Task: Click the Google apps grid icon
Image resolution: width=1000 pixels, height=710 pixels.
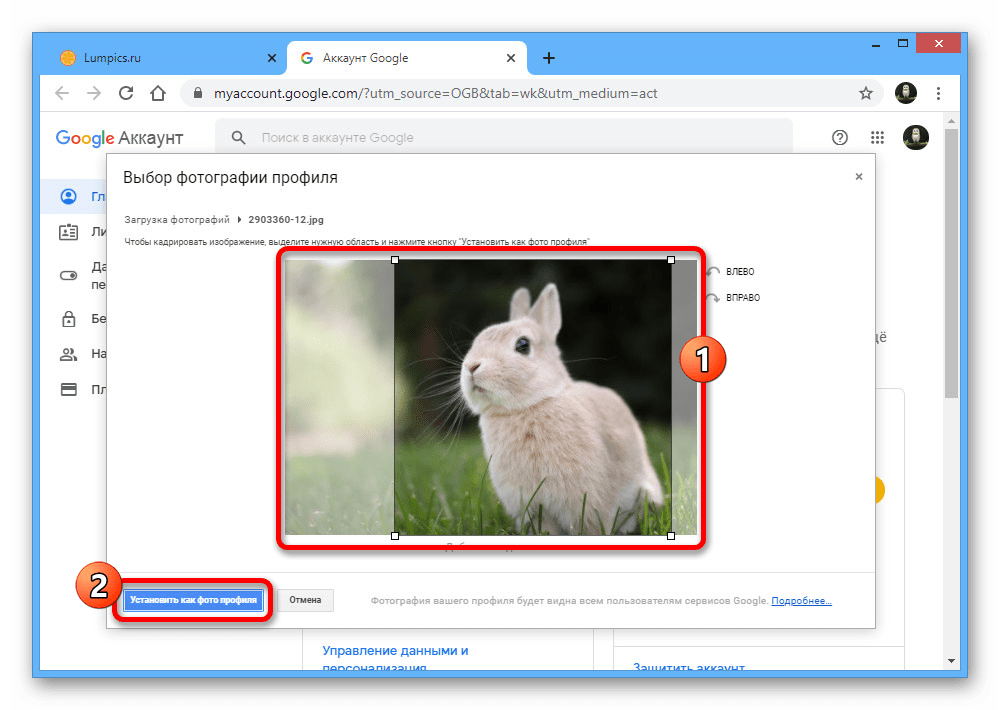Action: [877, 138]
